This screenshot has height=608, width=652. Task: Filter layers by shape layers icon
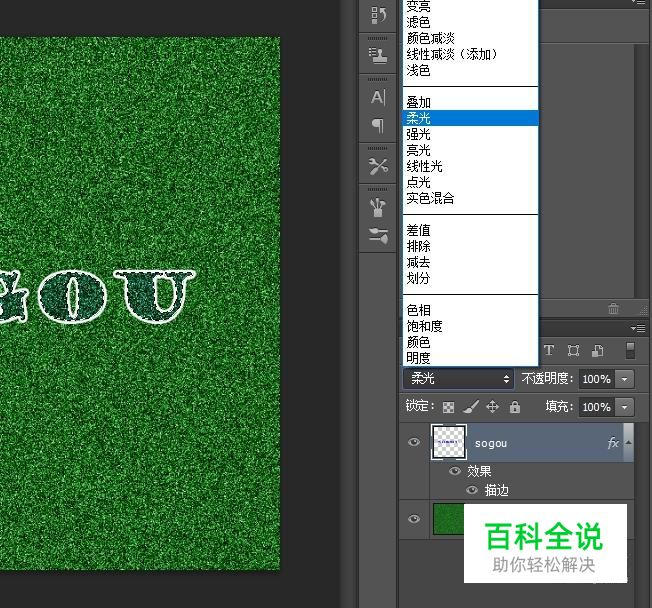pyautogui.click(x=573, y=350)
